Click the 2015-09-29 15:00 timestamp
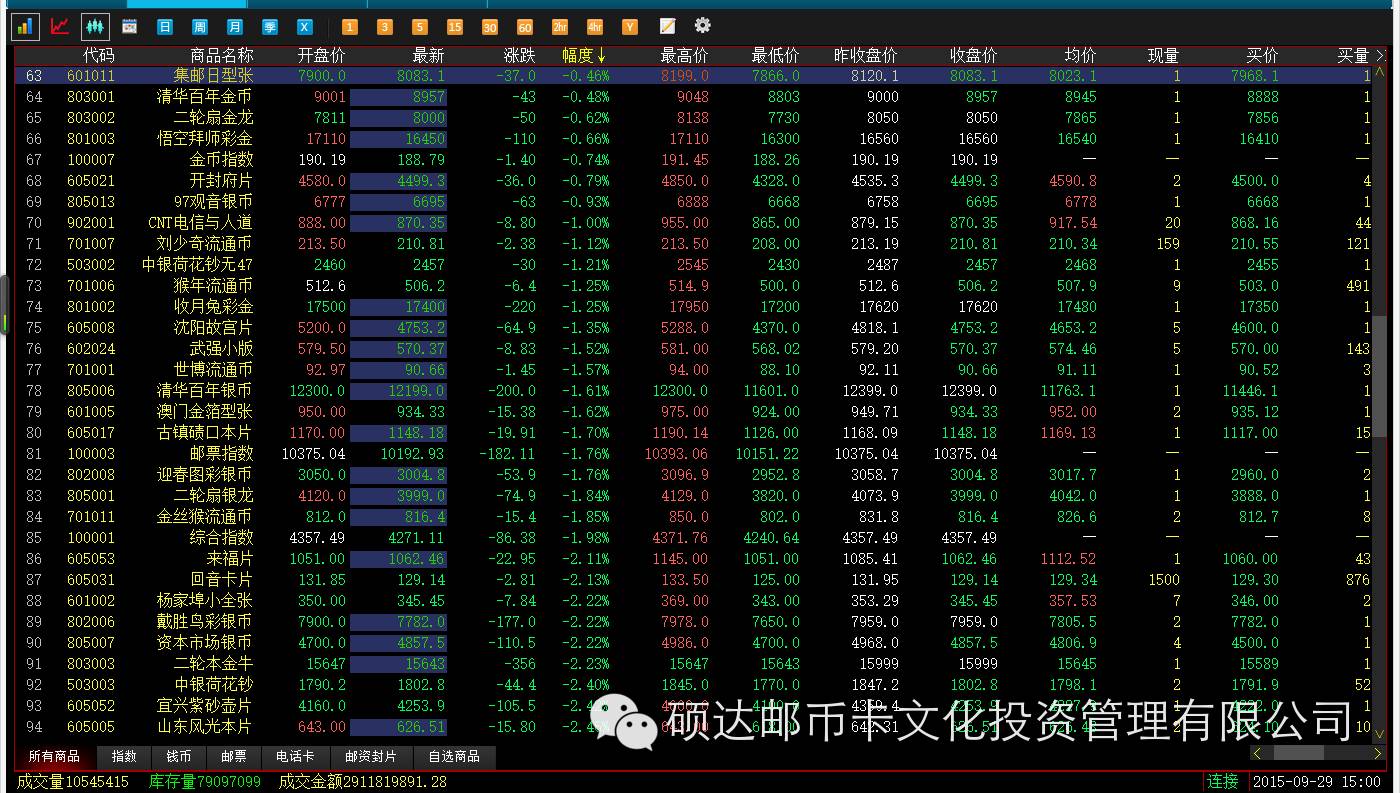The width and height of the screenshot is (1400, 793). (x=1317, y=782)
